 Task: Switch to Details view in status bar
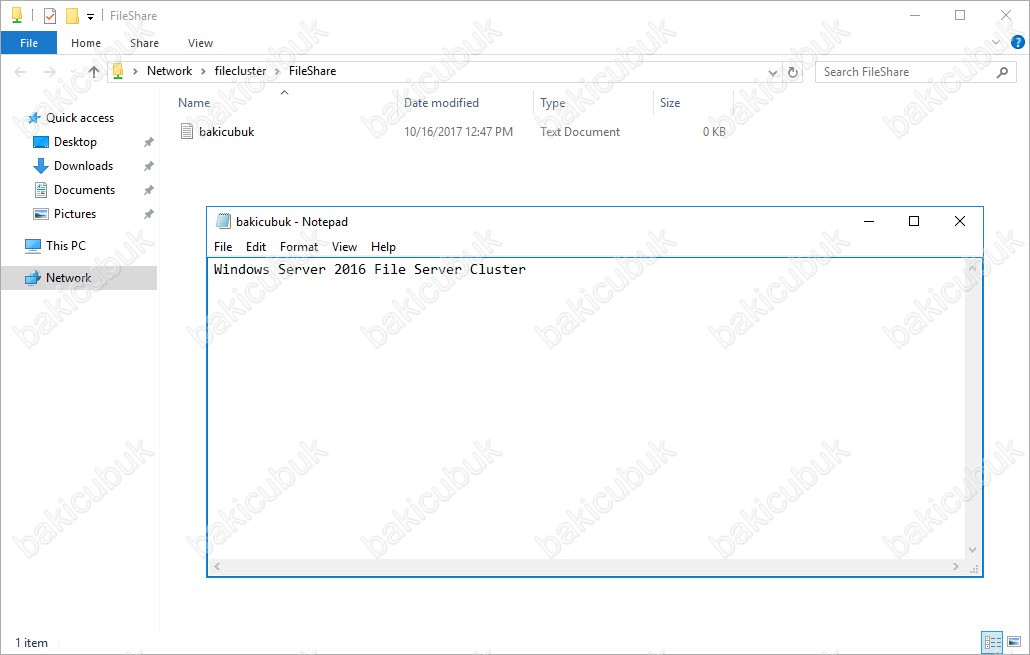(992, 642)
